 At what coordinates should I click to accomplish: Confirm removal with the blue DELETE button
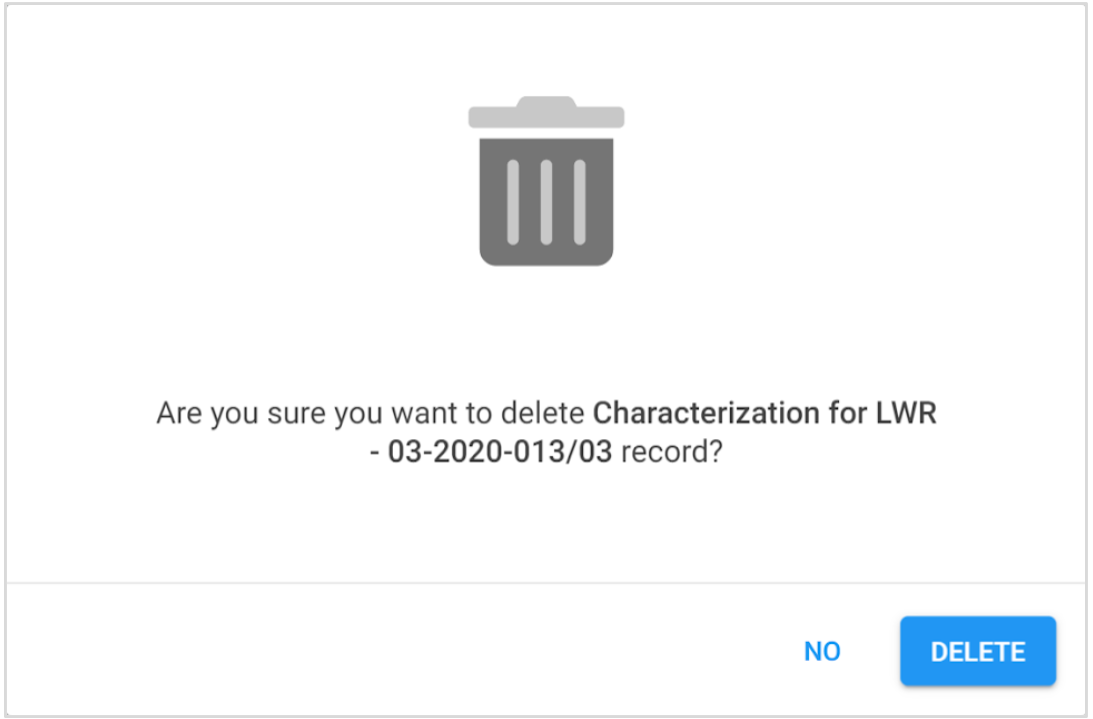[x=977, y=651]
